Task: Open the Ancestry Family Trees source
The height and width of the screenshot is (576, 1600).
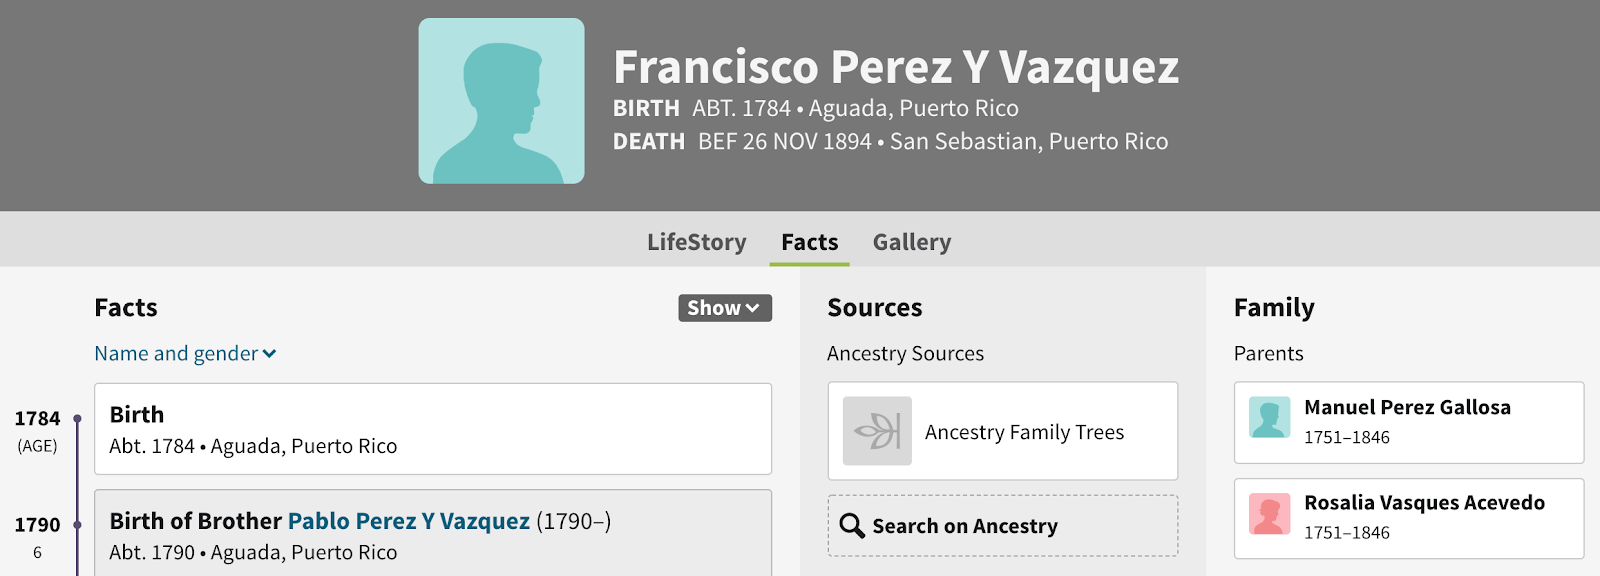Action: coord(1024,432)
